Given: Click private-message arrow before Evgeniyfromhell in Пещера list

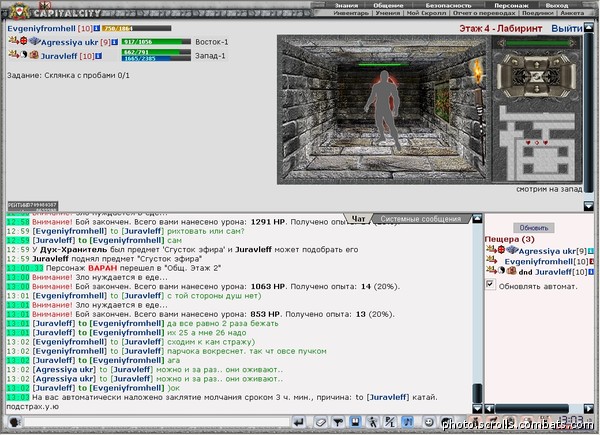Looking at the screenshot, I should [x=491, y=260].
